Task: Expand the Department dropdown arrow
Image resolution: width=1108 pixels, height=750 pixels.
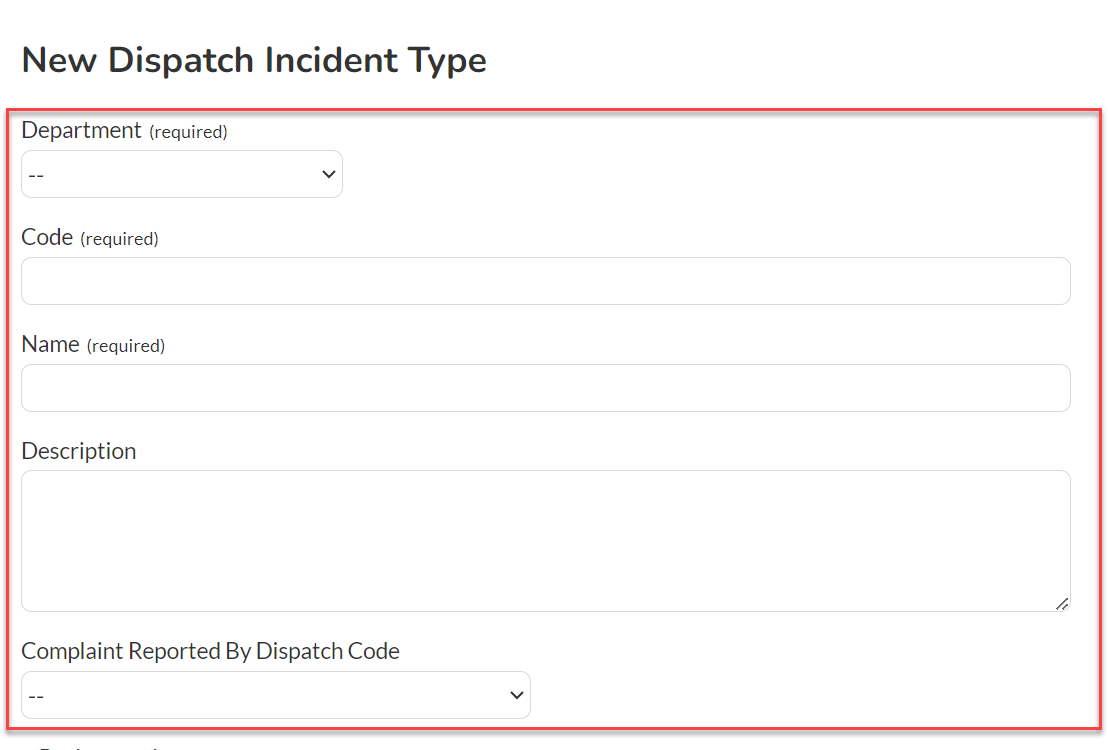Action: (x=329, y=174)
